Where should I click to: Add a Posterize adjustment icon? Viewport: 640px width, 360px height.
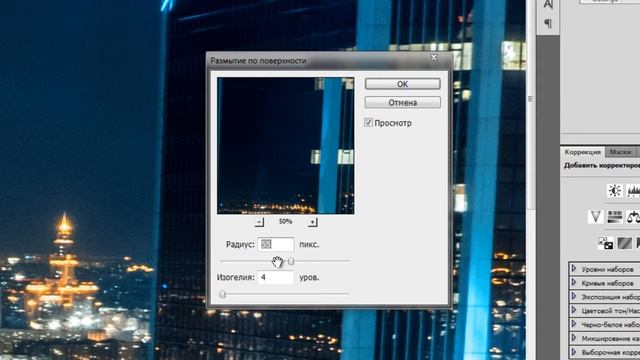click(624, 243)
